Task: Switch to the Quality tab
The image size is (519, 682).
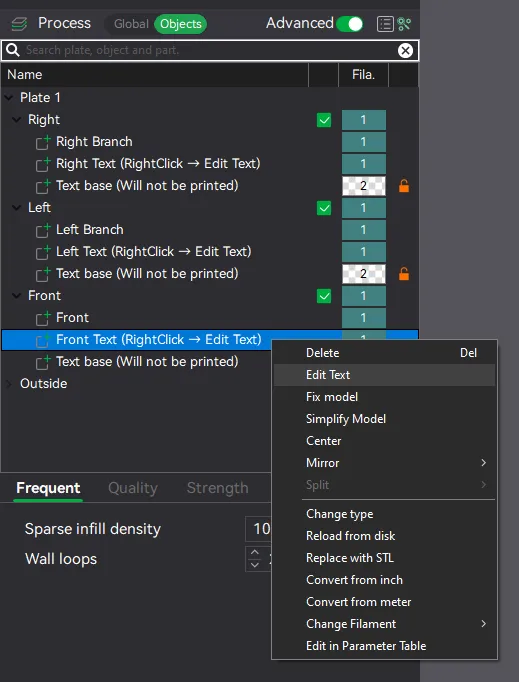Action: point(133,488)
